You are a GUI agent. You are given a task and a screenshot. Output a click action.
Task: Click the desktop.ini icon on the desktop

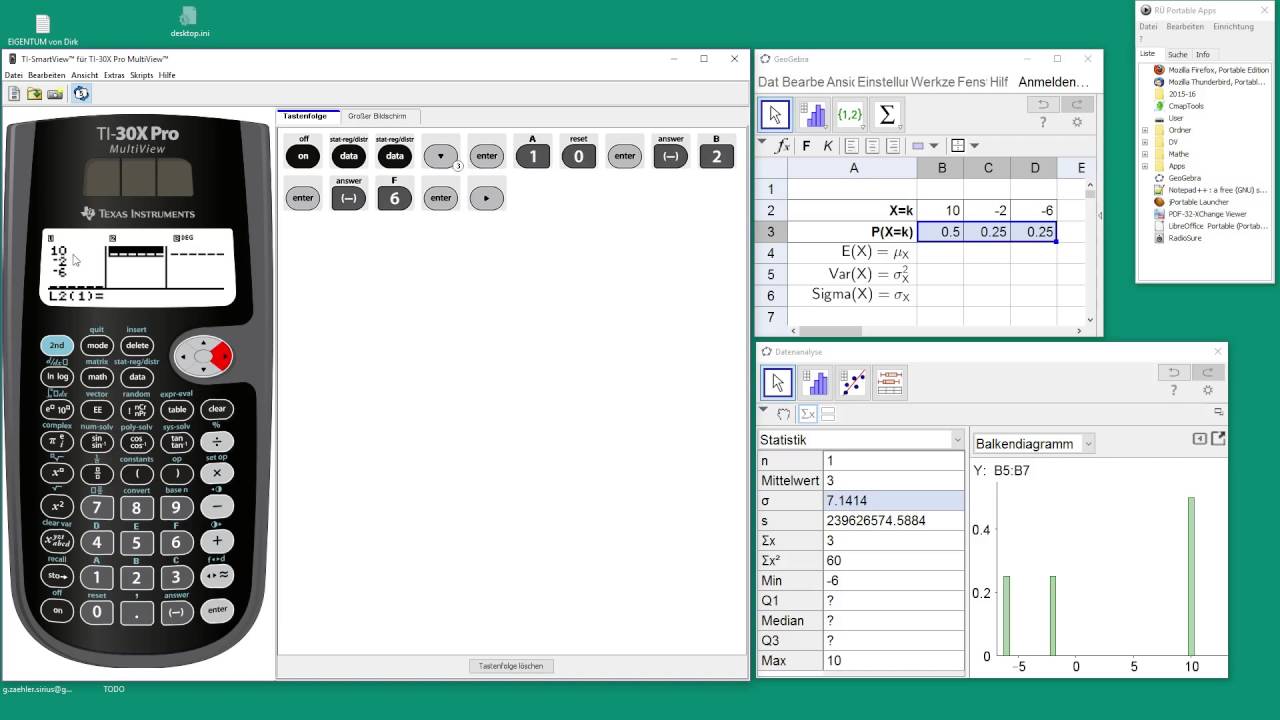tap(189, 22)
